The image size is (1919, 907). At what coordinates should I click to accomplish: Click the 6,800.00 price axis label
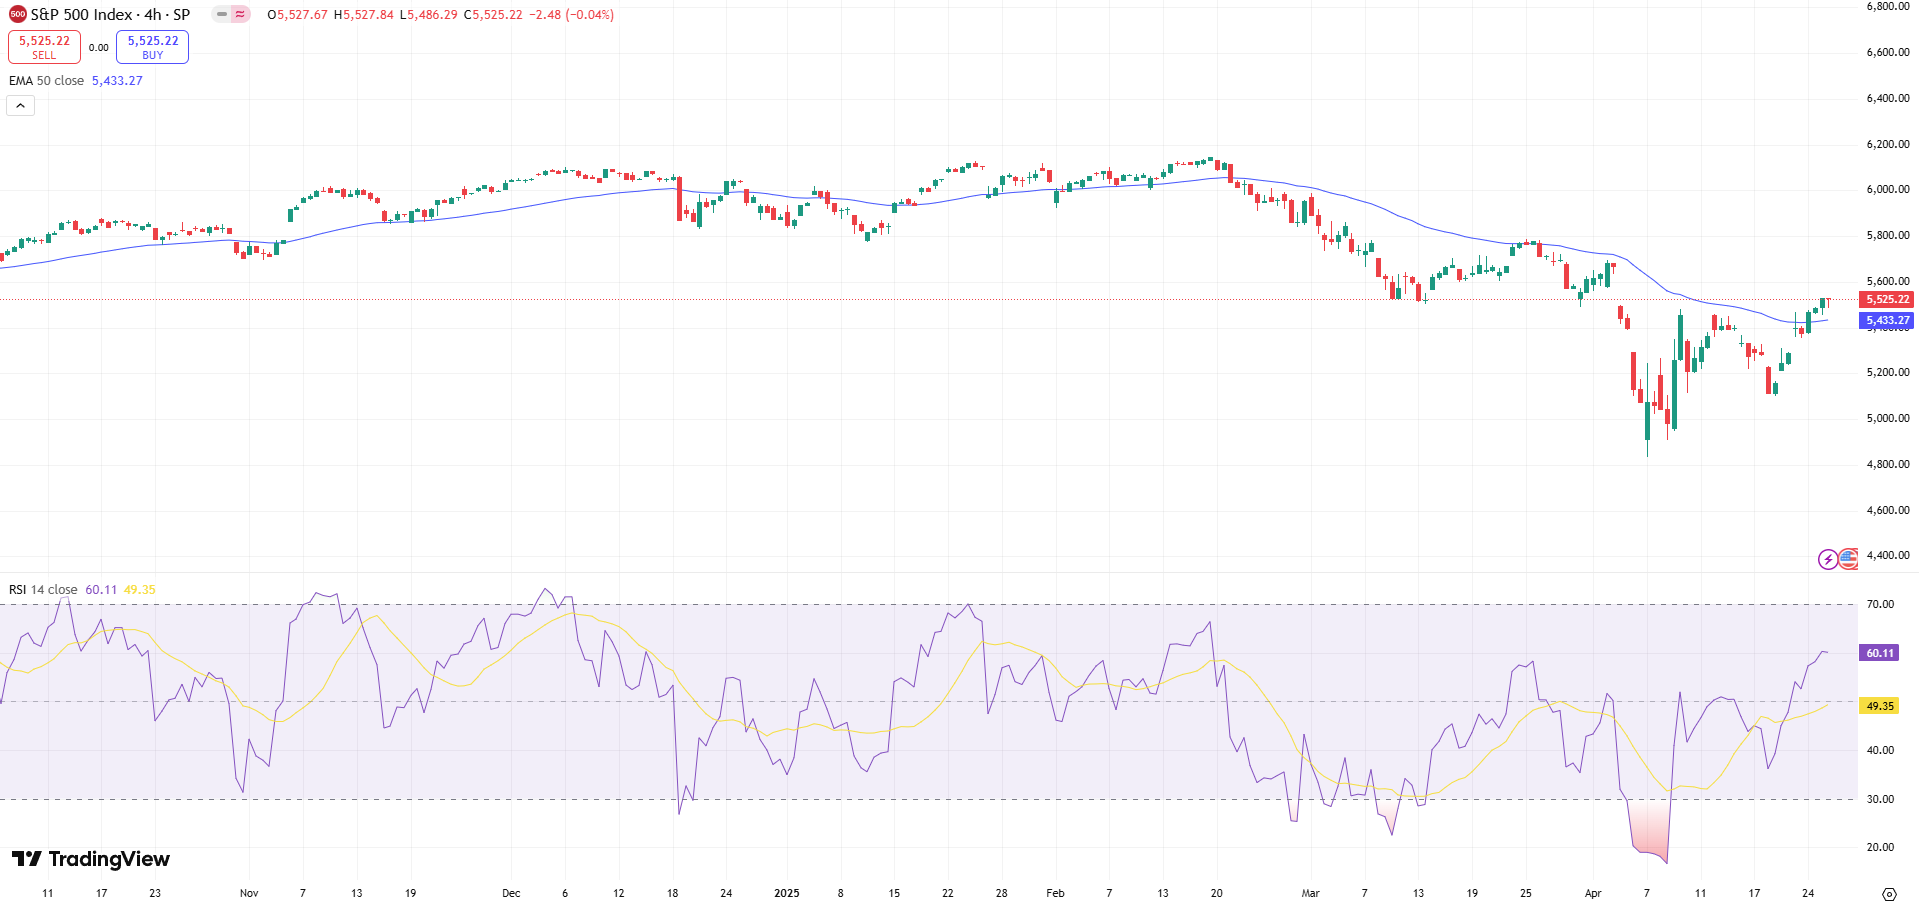(x=1888, y=6)
